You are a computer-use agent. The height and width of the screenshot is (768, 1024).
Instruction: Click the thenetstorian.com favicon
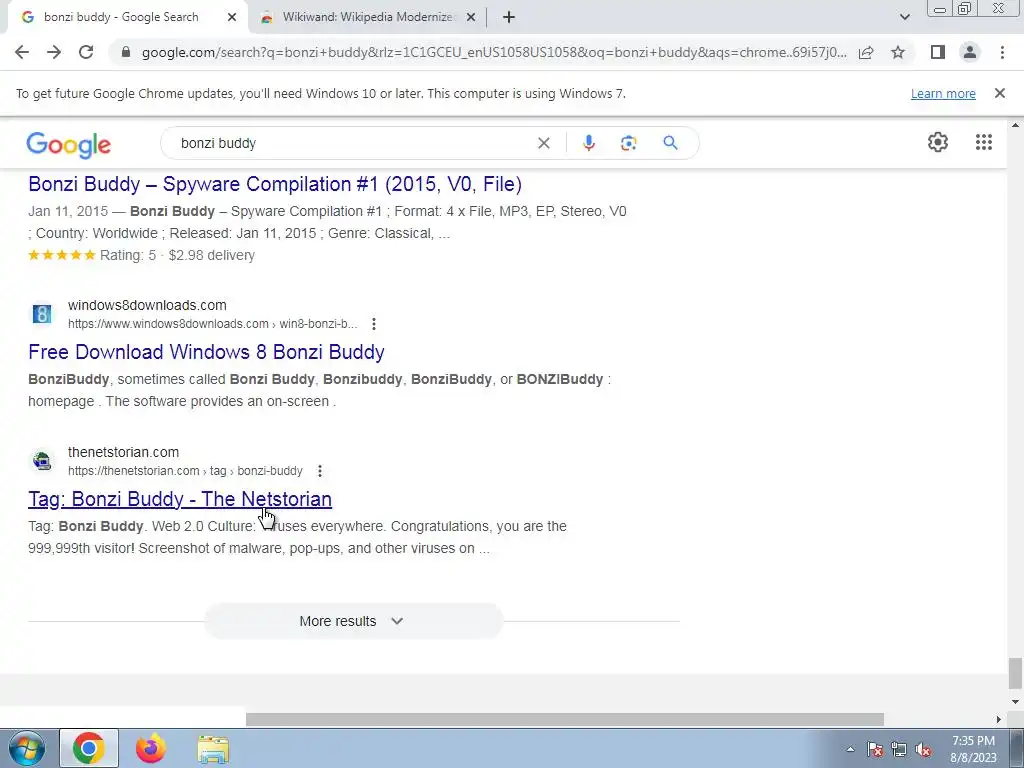coord(42,461)
